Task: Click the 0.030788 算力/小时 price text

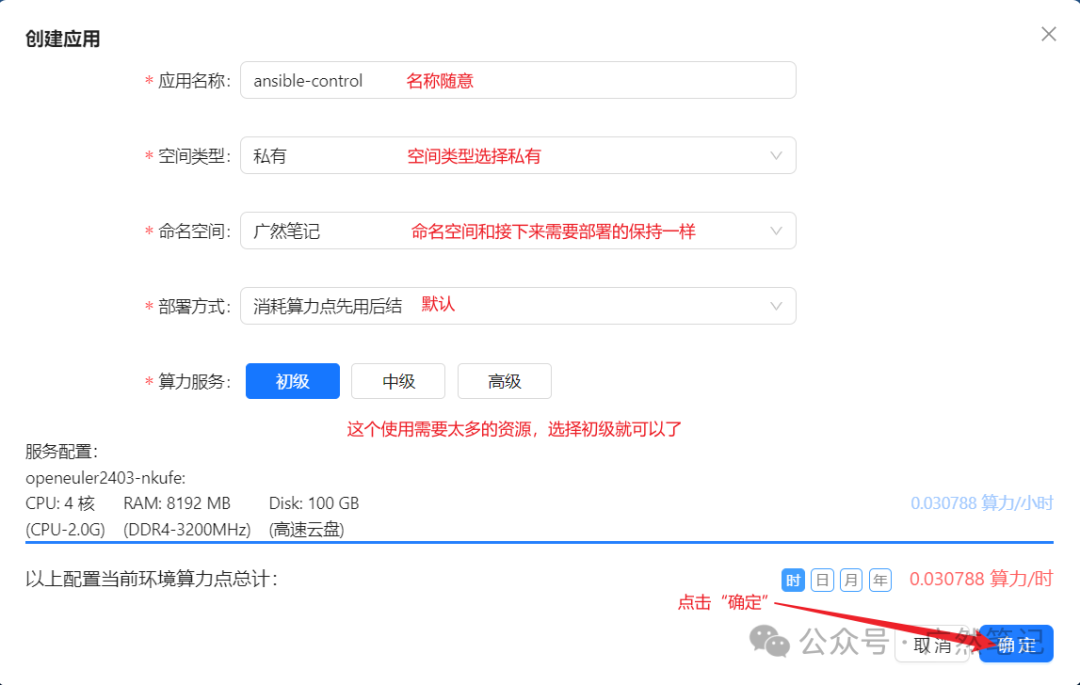Action: coord(982,503)
